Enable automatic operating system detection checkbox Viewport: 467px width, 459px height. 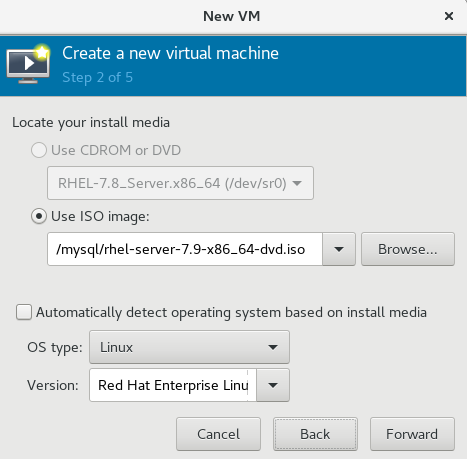[24, 312]
